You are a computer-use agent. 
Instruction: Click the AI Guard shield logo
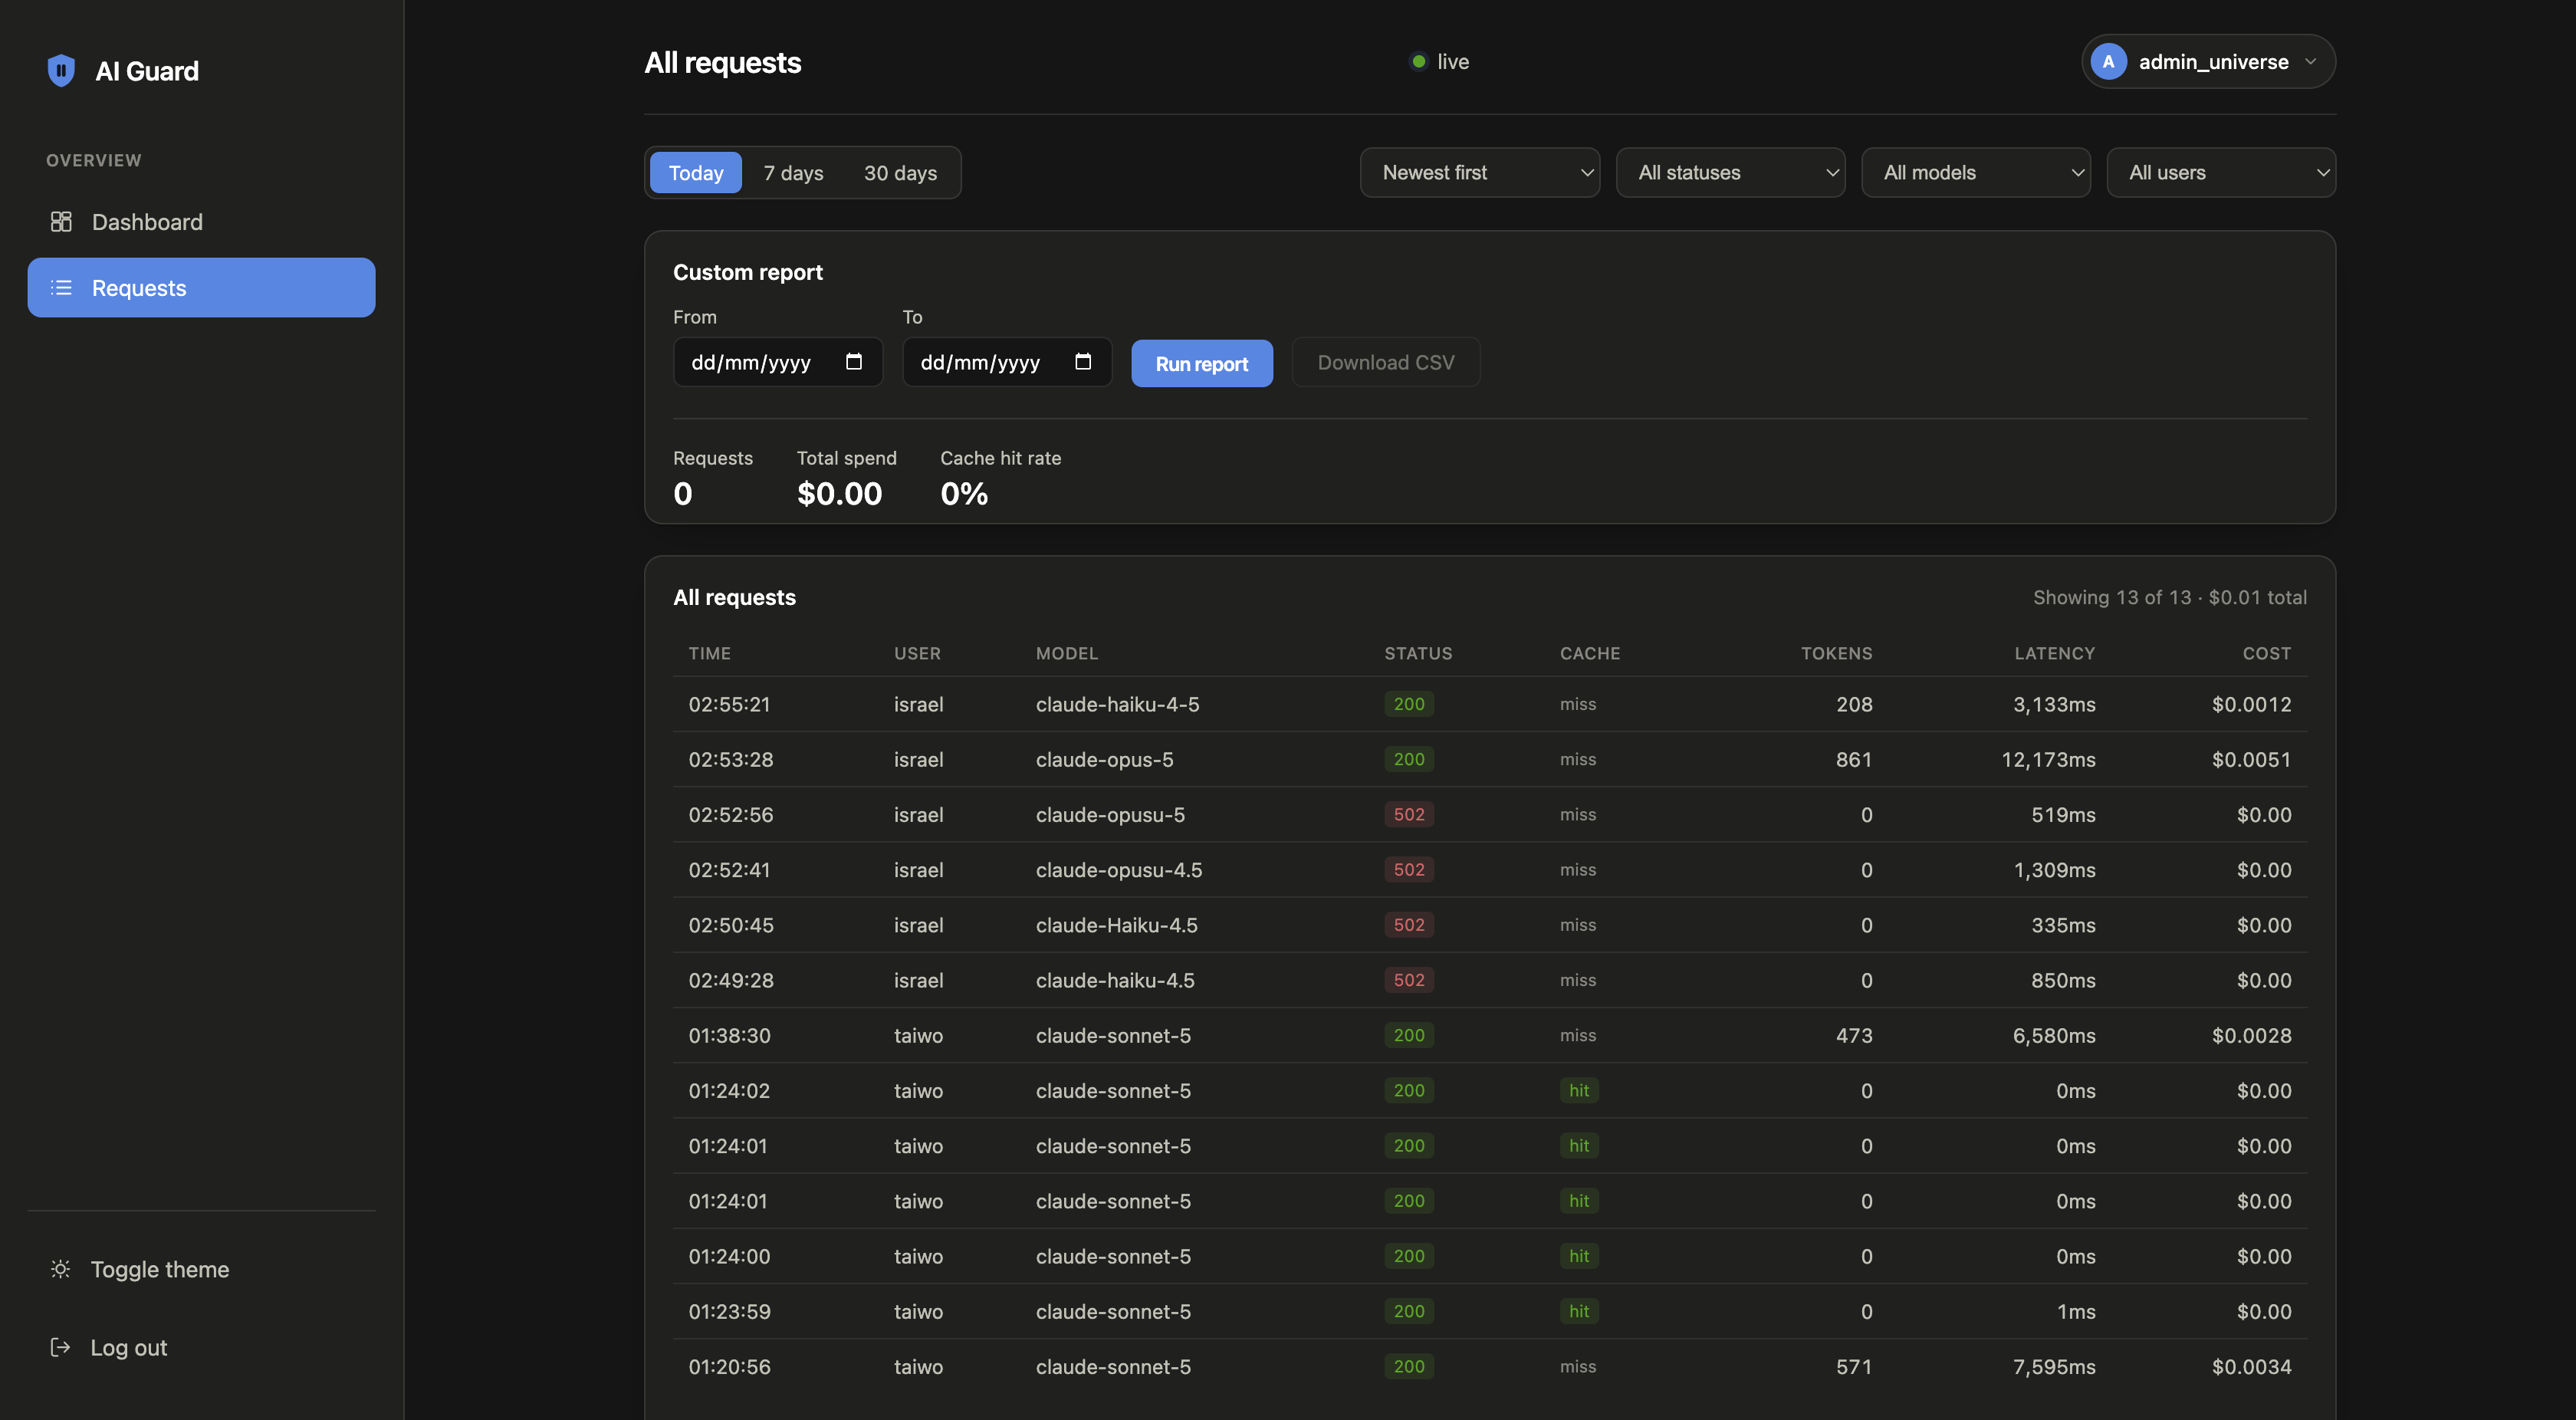click(61, 71)
